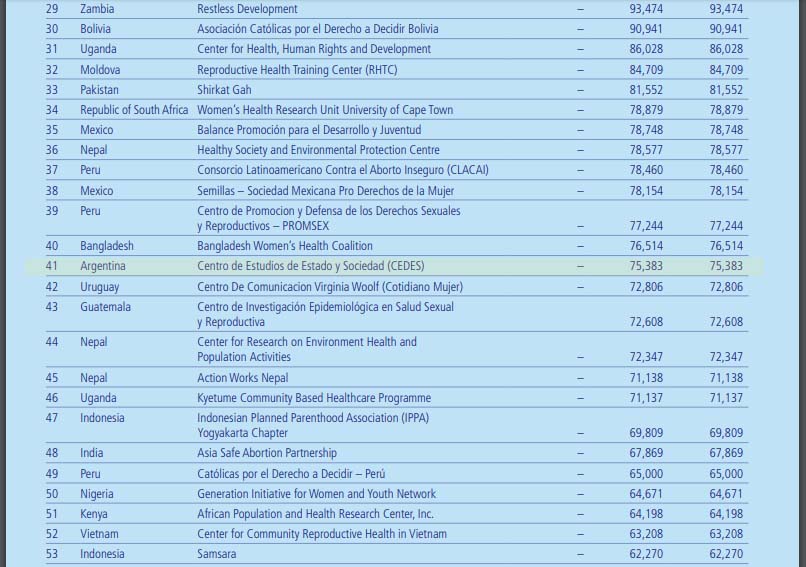Click the Vietnam country cell

tap(100, 534)
